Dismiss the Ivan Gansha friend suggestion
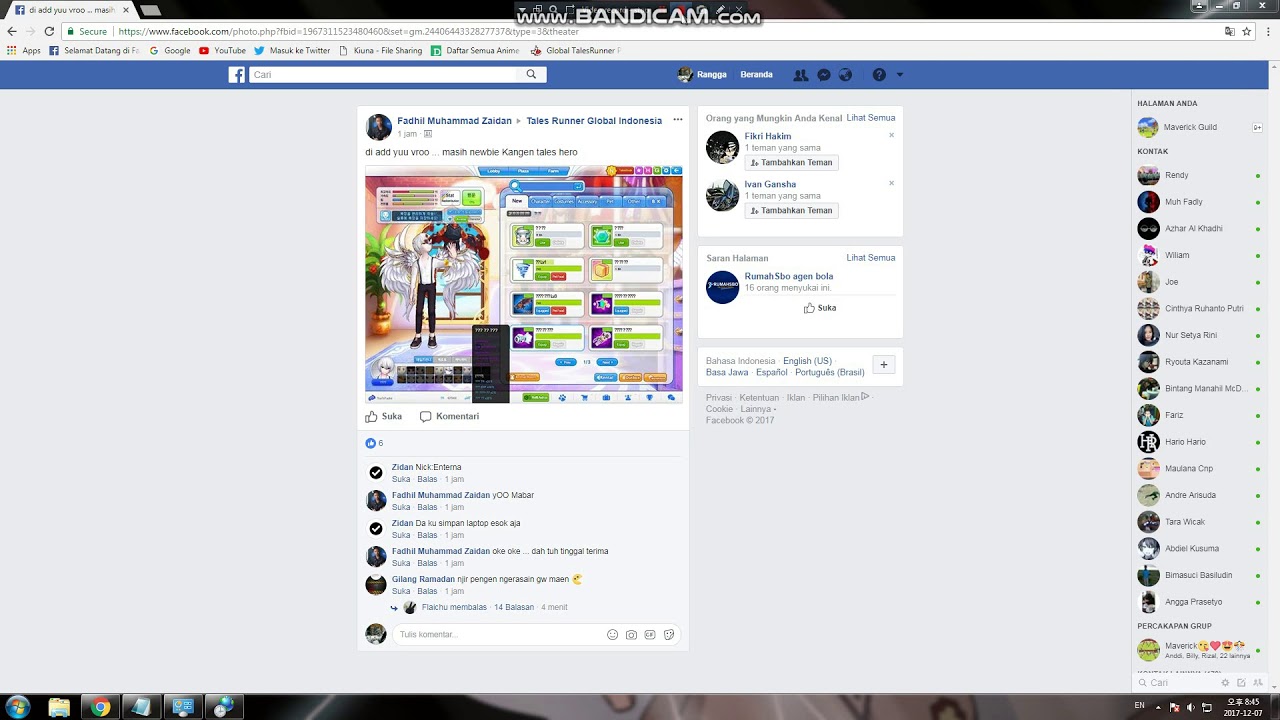This screenshot has width=1280, height=720. point(891,183)
